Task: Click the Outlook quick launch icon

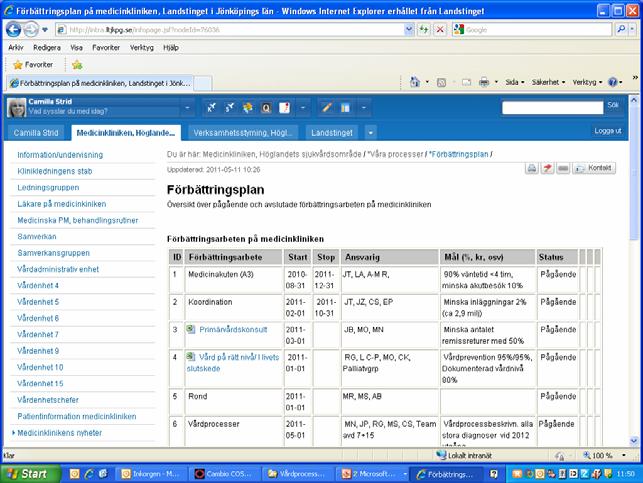Action: [75, 474]
